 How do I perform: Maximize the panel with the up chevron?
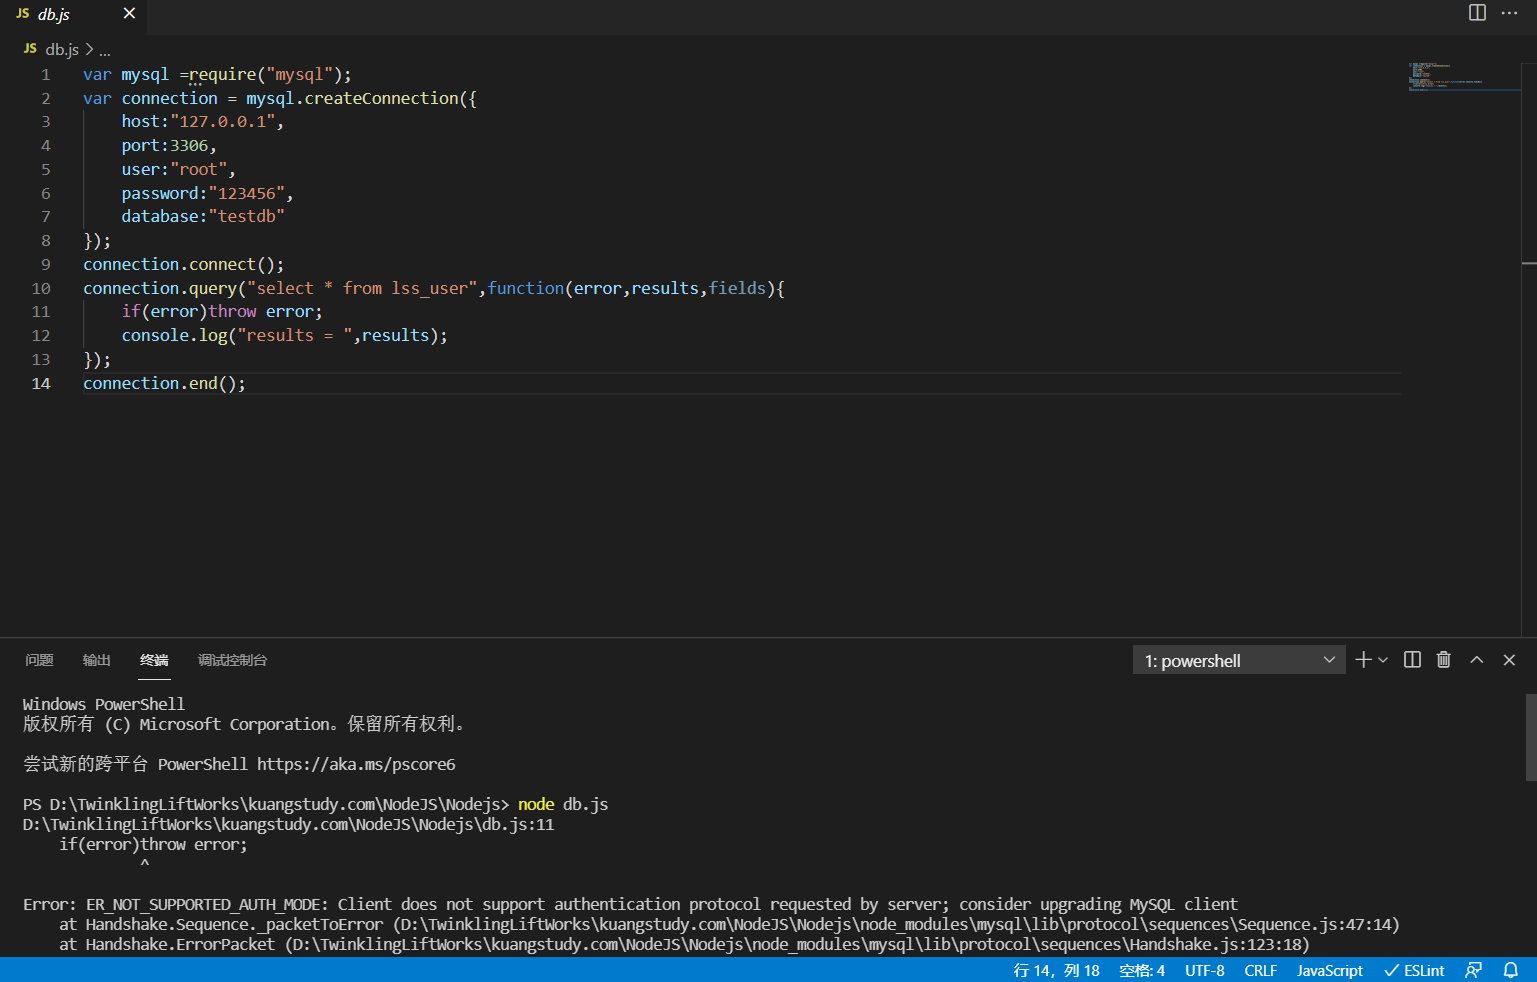(x=1476, y=660)
